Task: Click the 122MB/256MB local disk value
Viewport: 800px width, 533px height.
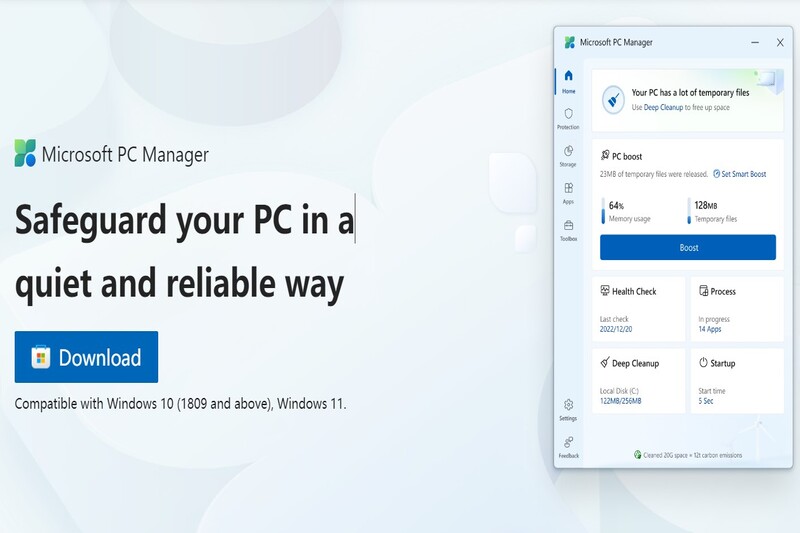Action: 620,401
